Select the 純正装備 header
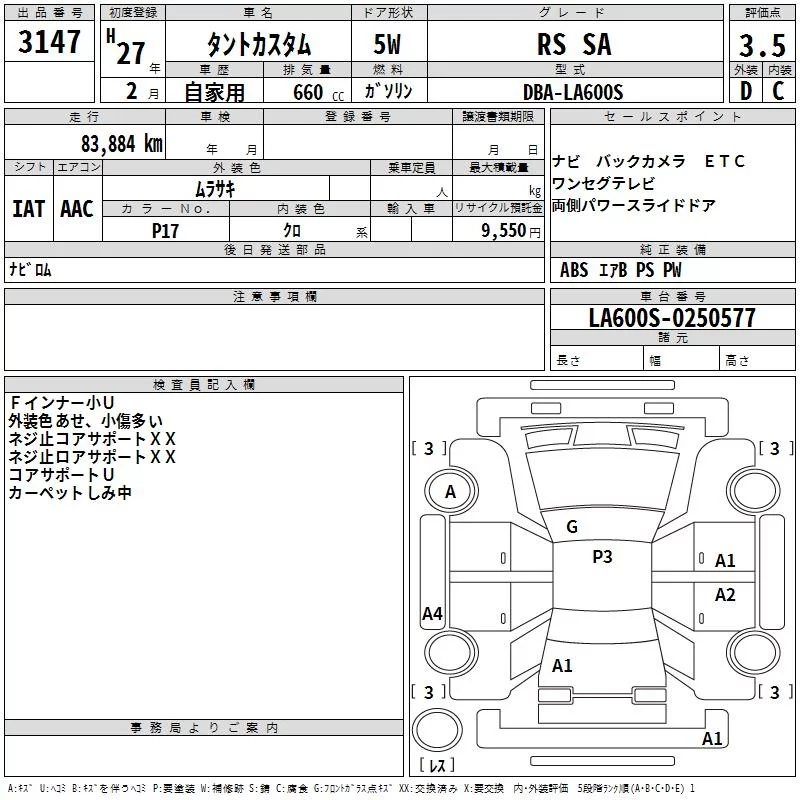The image size is (800, 800). coord(672,249)
